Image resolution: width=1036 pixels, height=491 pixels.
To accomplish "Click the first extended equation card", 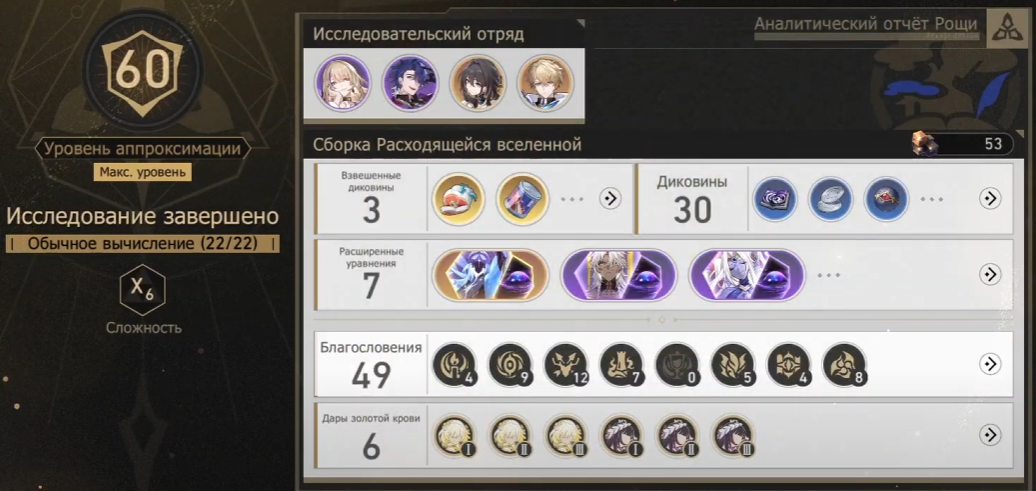I will pos(490,275).
